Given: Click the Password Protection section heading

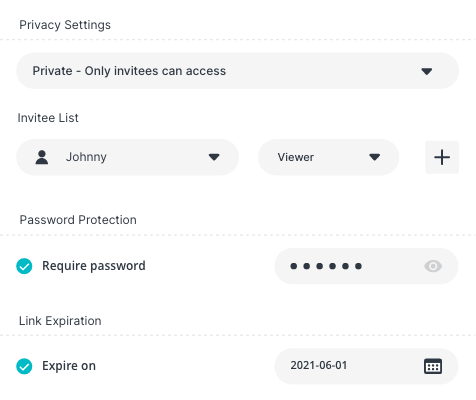Looking at the screenshot, I should click(x=78, y=220).
